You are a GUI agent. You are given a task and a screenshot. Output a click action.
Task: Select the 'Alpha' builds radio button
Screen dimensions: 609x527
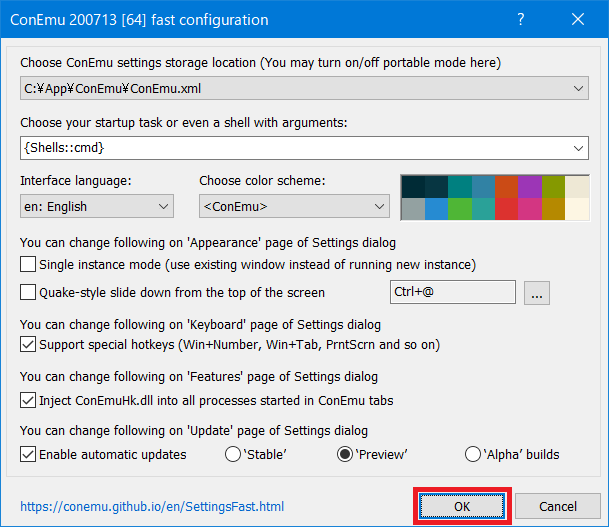pyautogui.click(x=473, y=454)
